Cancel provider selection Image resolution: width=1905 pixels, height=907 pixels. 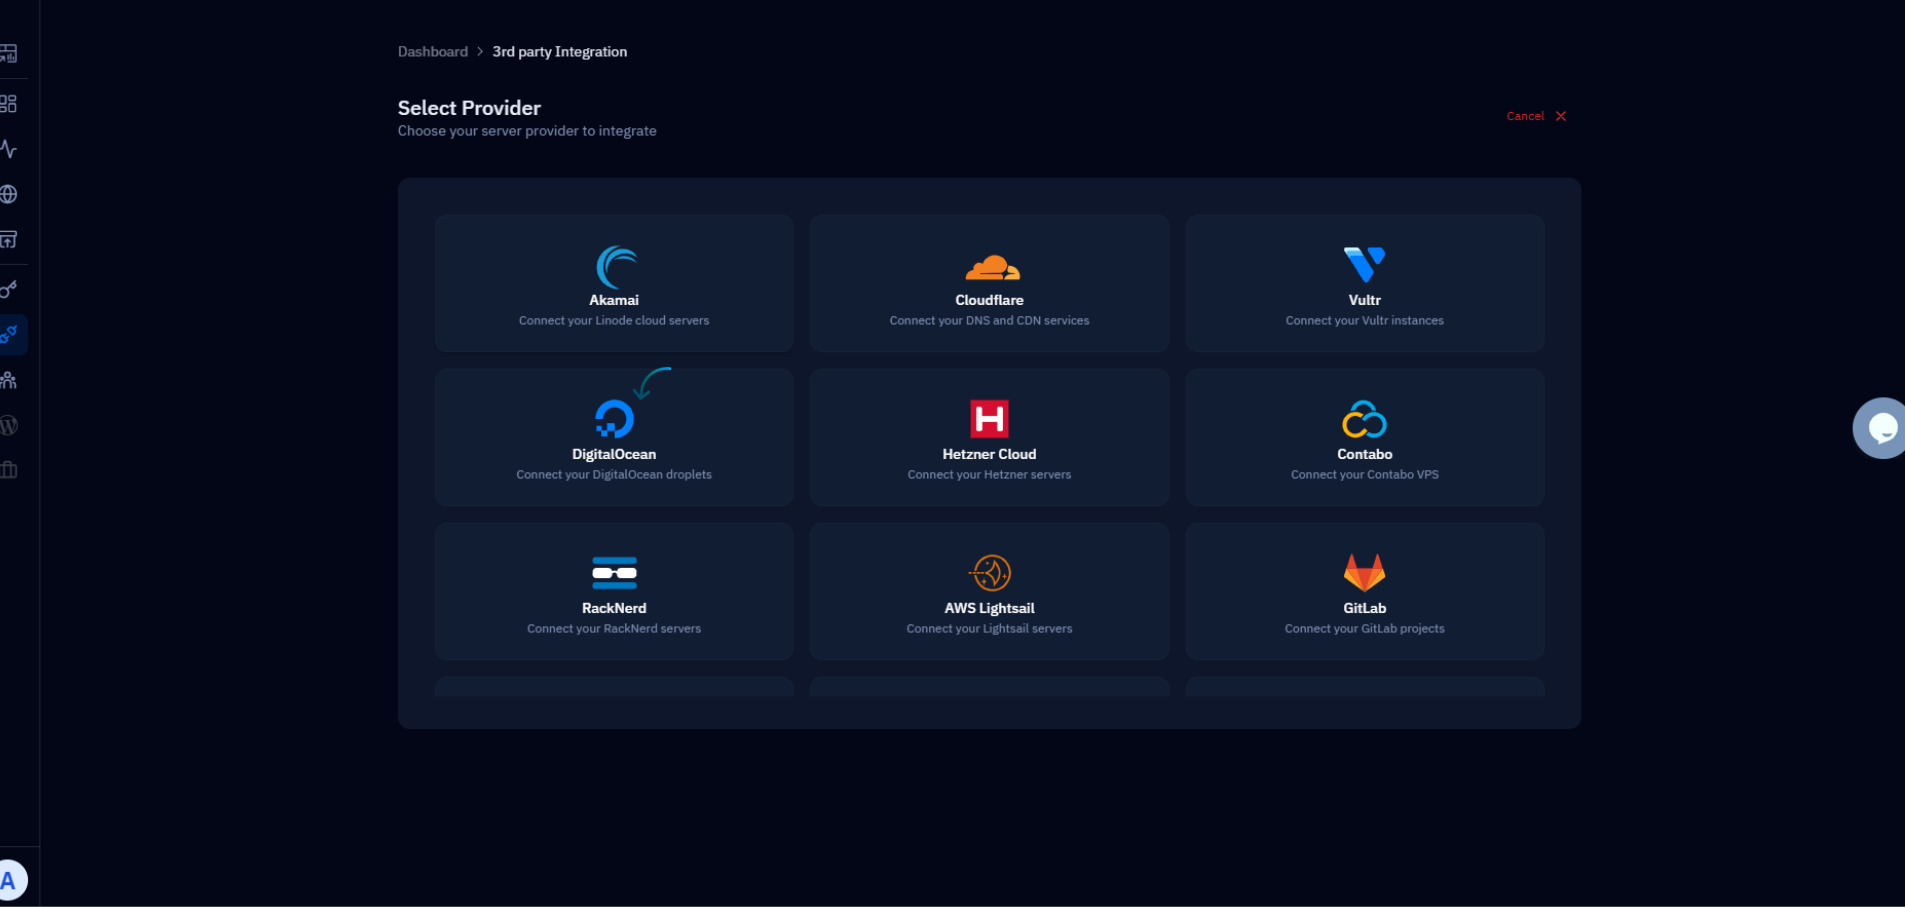[1525, 116]
